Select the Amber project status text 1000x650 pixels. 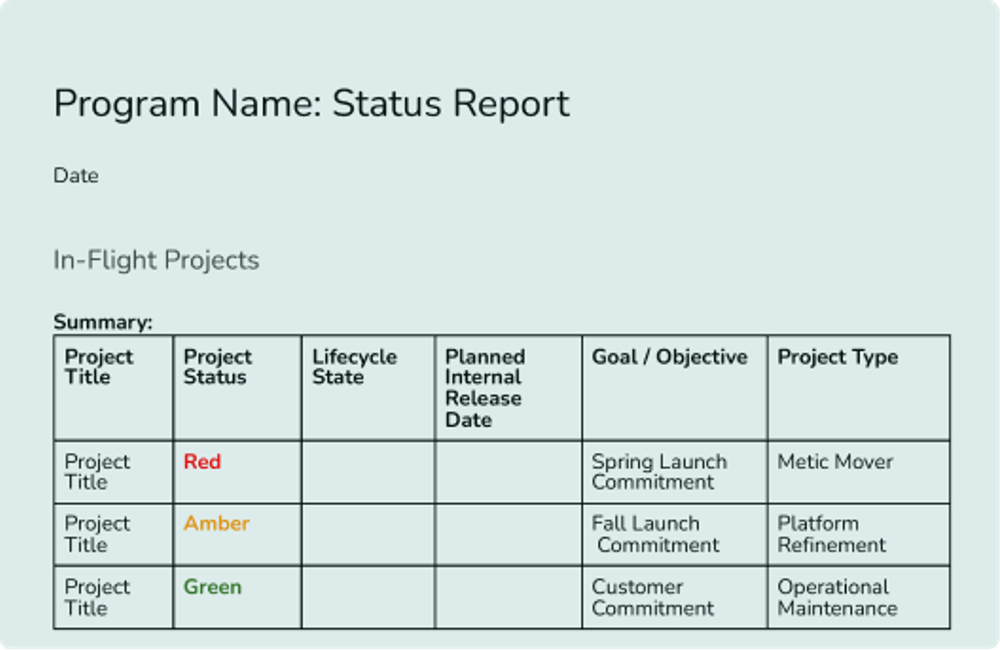(x=215, y=523)
